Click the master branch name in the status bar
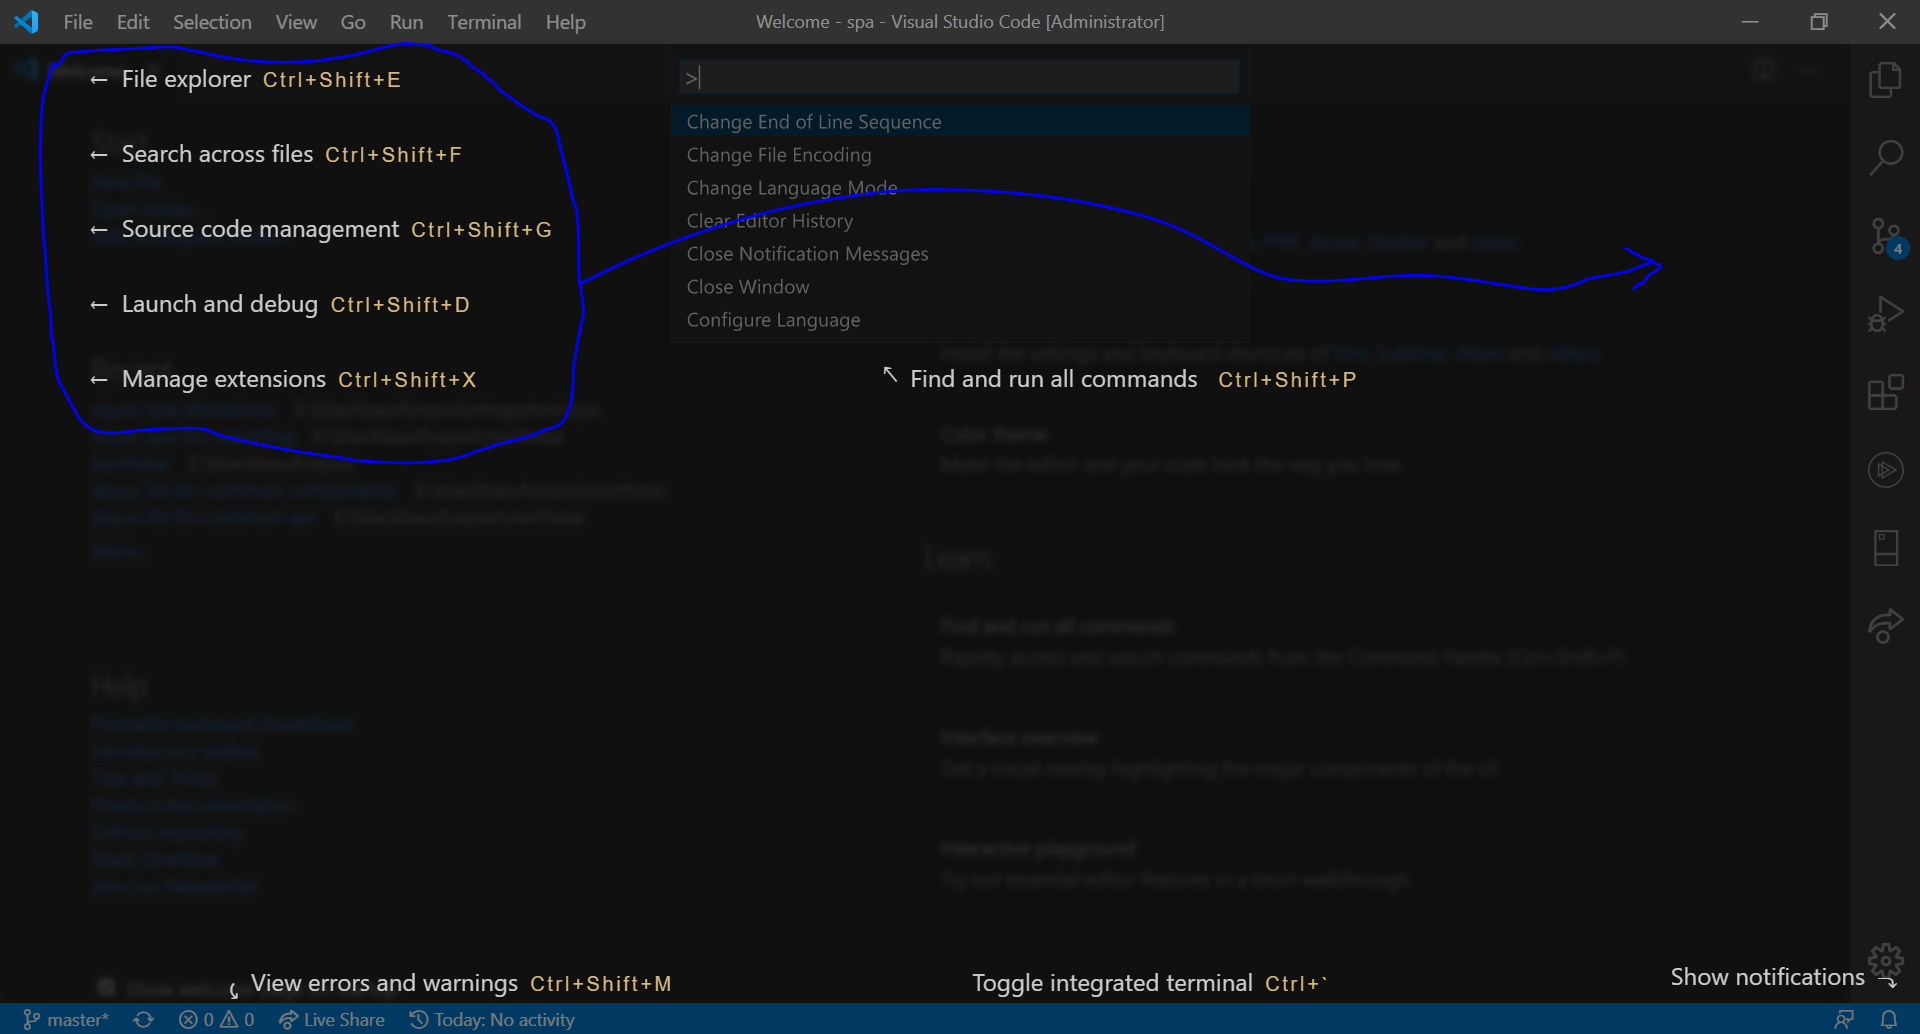The height and width of the screenshot is (1034, 1920). 66,1019
